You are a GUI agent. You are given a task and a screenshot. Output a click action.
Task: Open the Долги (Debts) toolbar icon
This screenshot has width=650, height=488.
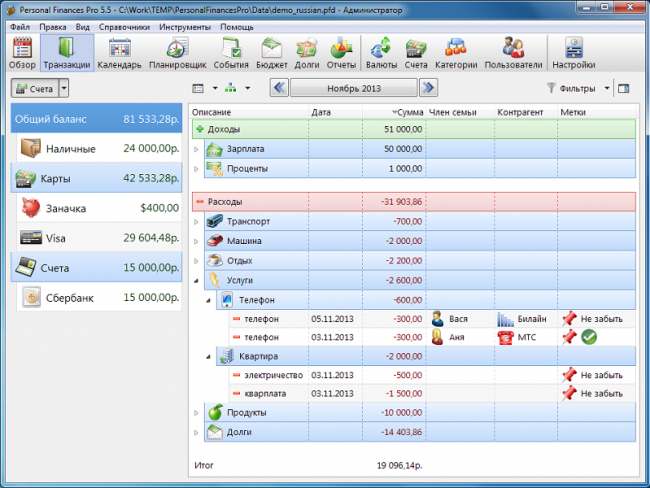tap(307, 52)
